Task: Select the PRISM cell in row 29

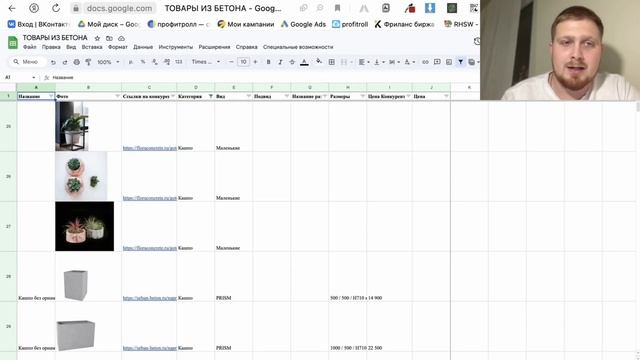Action: click(x=233, y=327)
